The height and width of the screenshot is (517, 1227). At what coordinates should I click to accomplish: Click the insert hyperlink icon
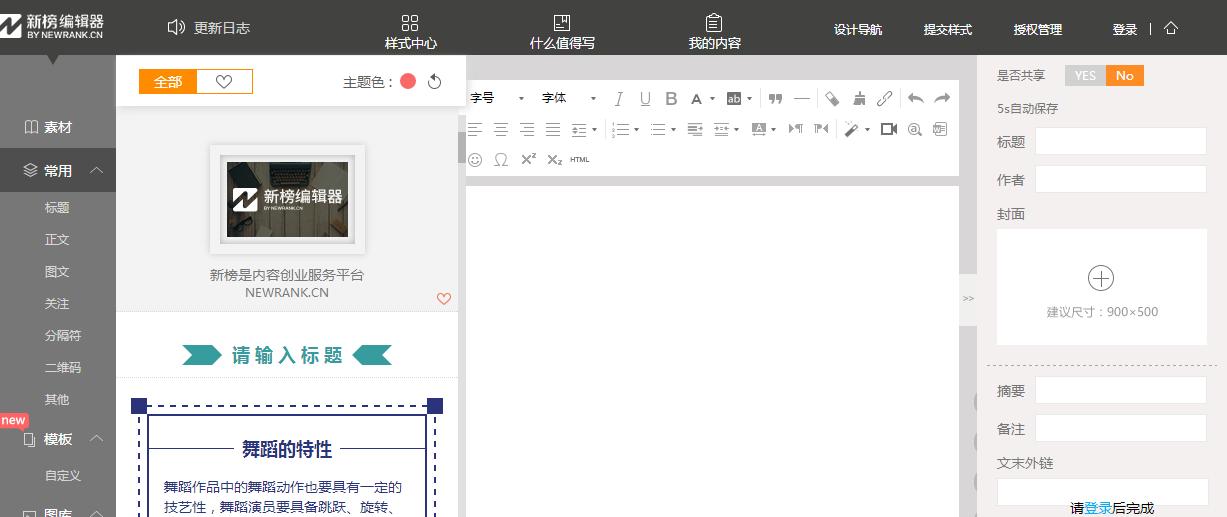[x=884, y=98]
